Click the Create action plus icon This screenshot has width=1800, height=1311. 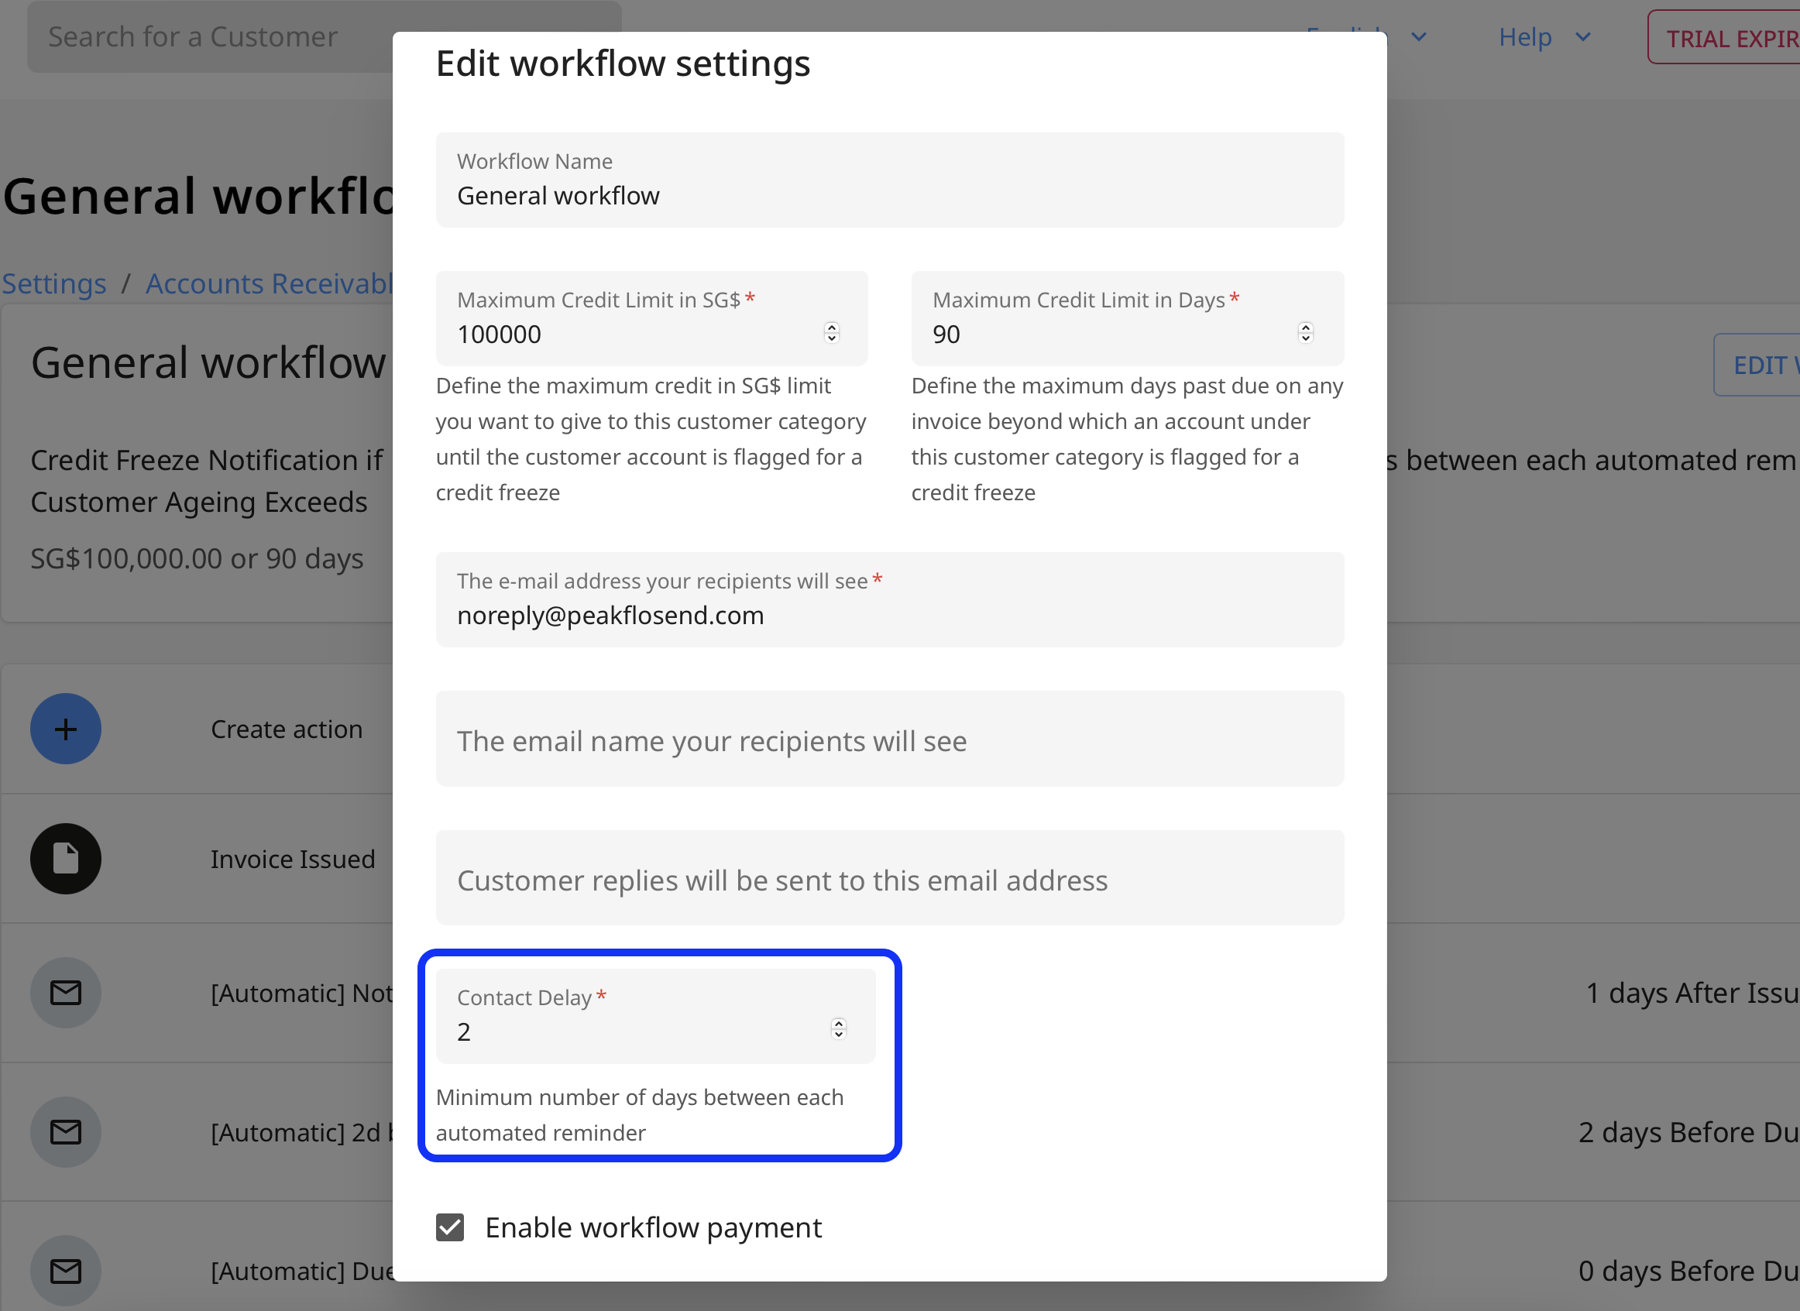(x=65, y=728)
